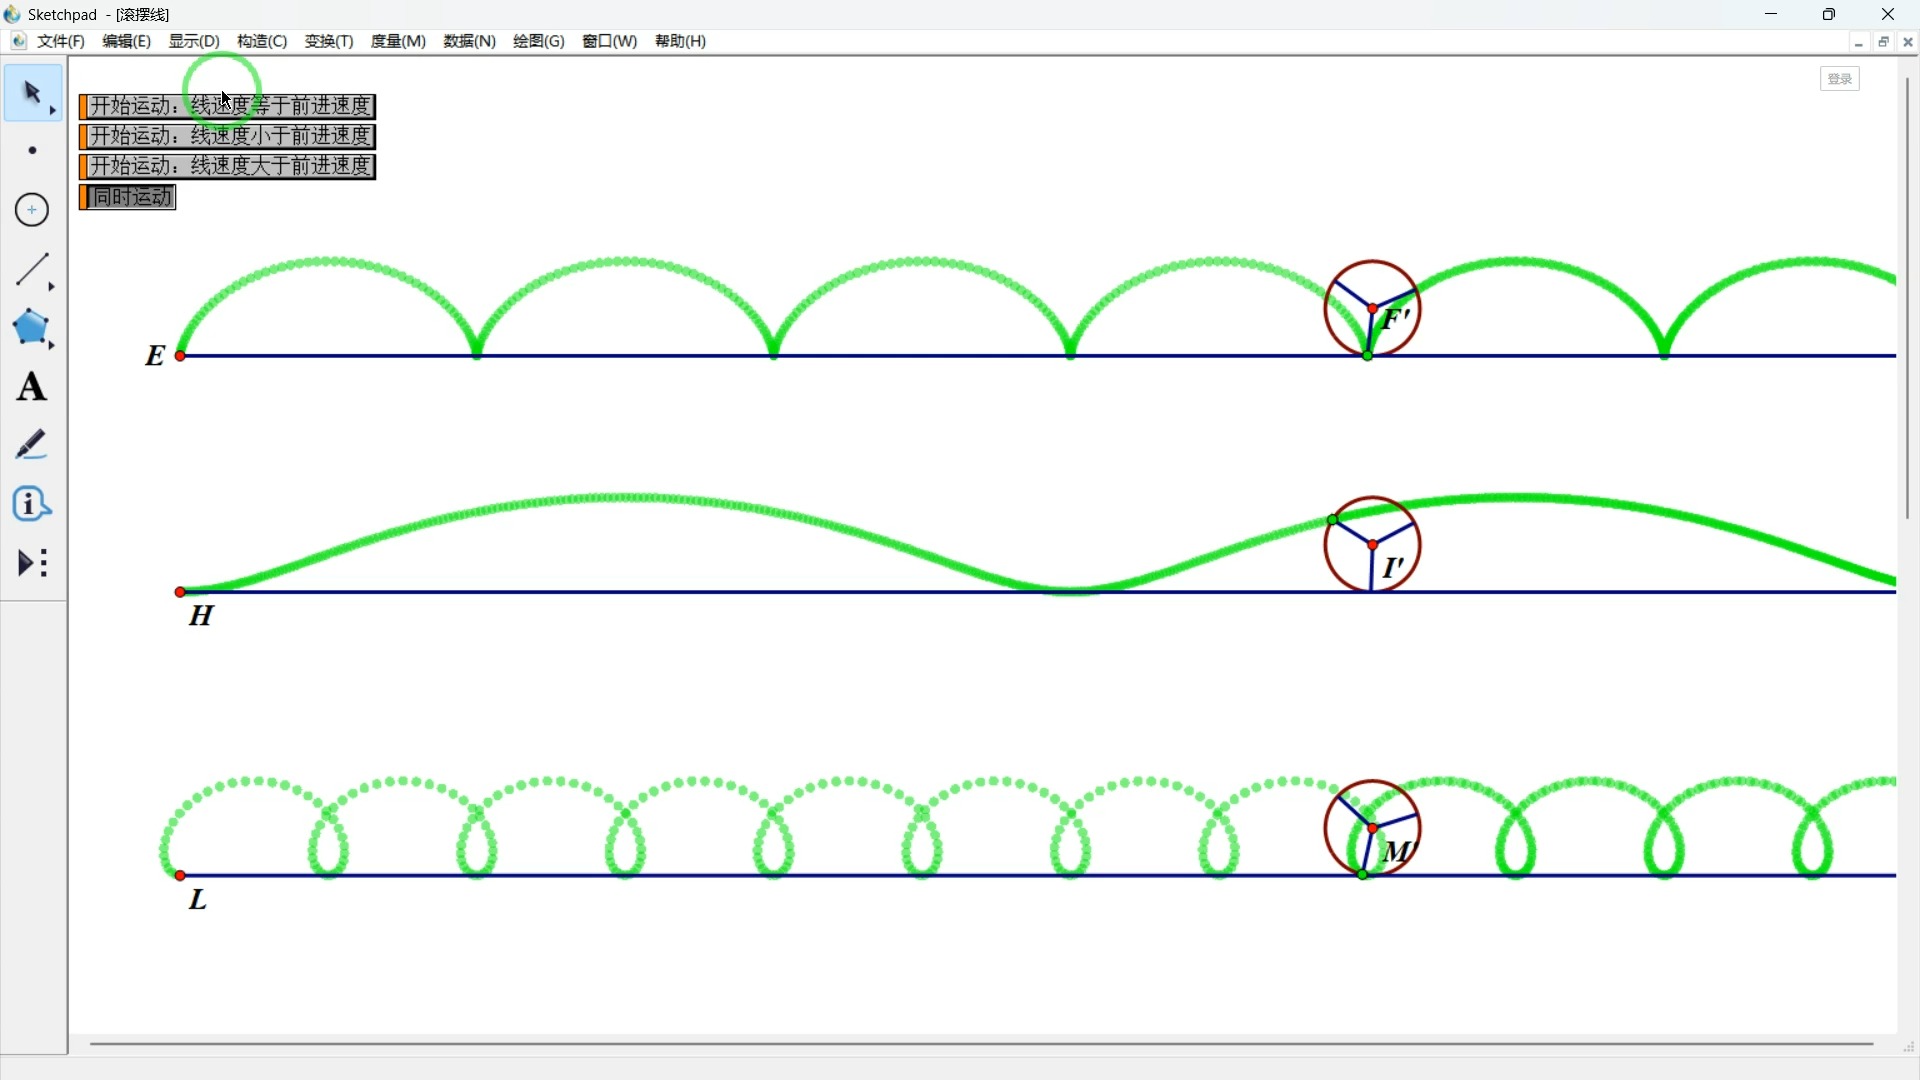Click the 登录 login button
The width and height of the screenshot is (1920, 1080).
click(x=1840, y=79)
